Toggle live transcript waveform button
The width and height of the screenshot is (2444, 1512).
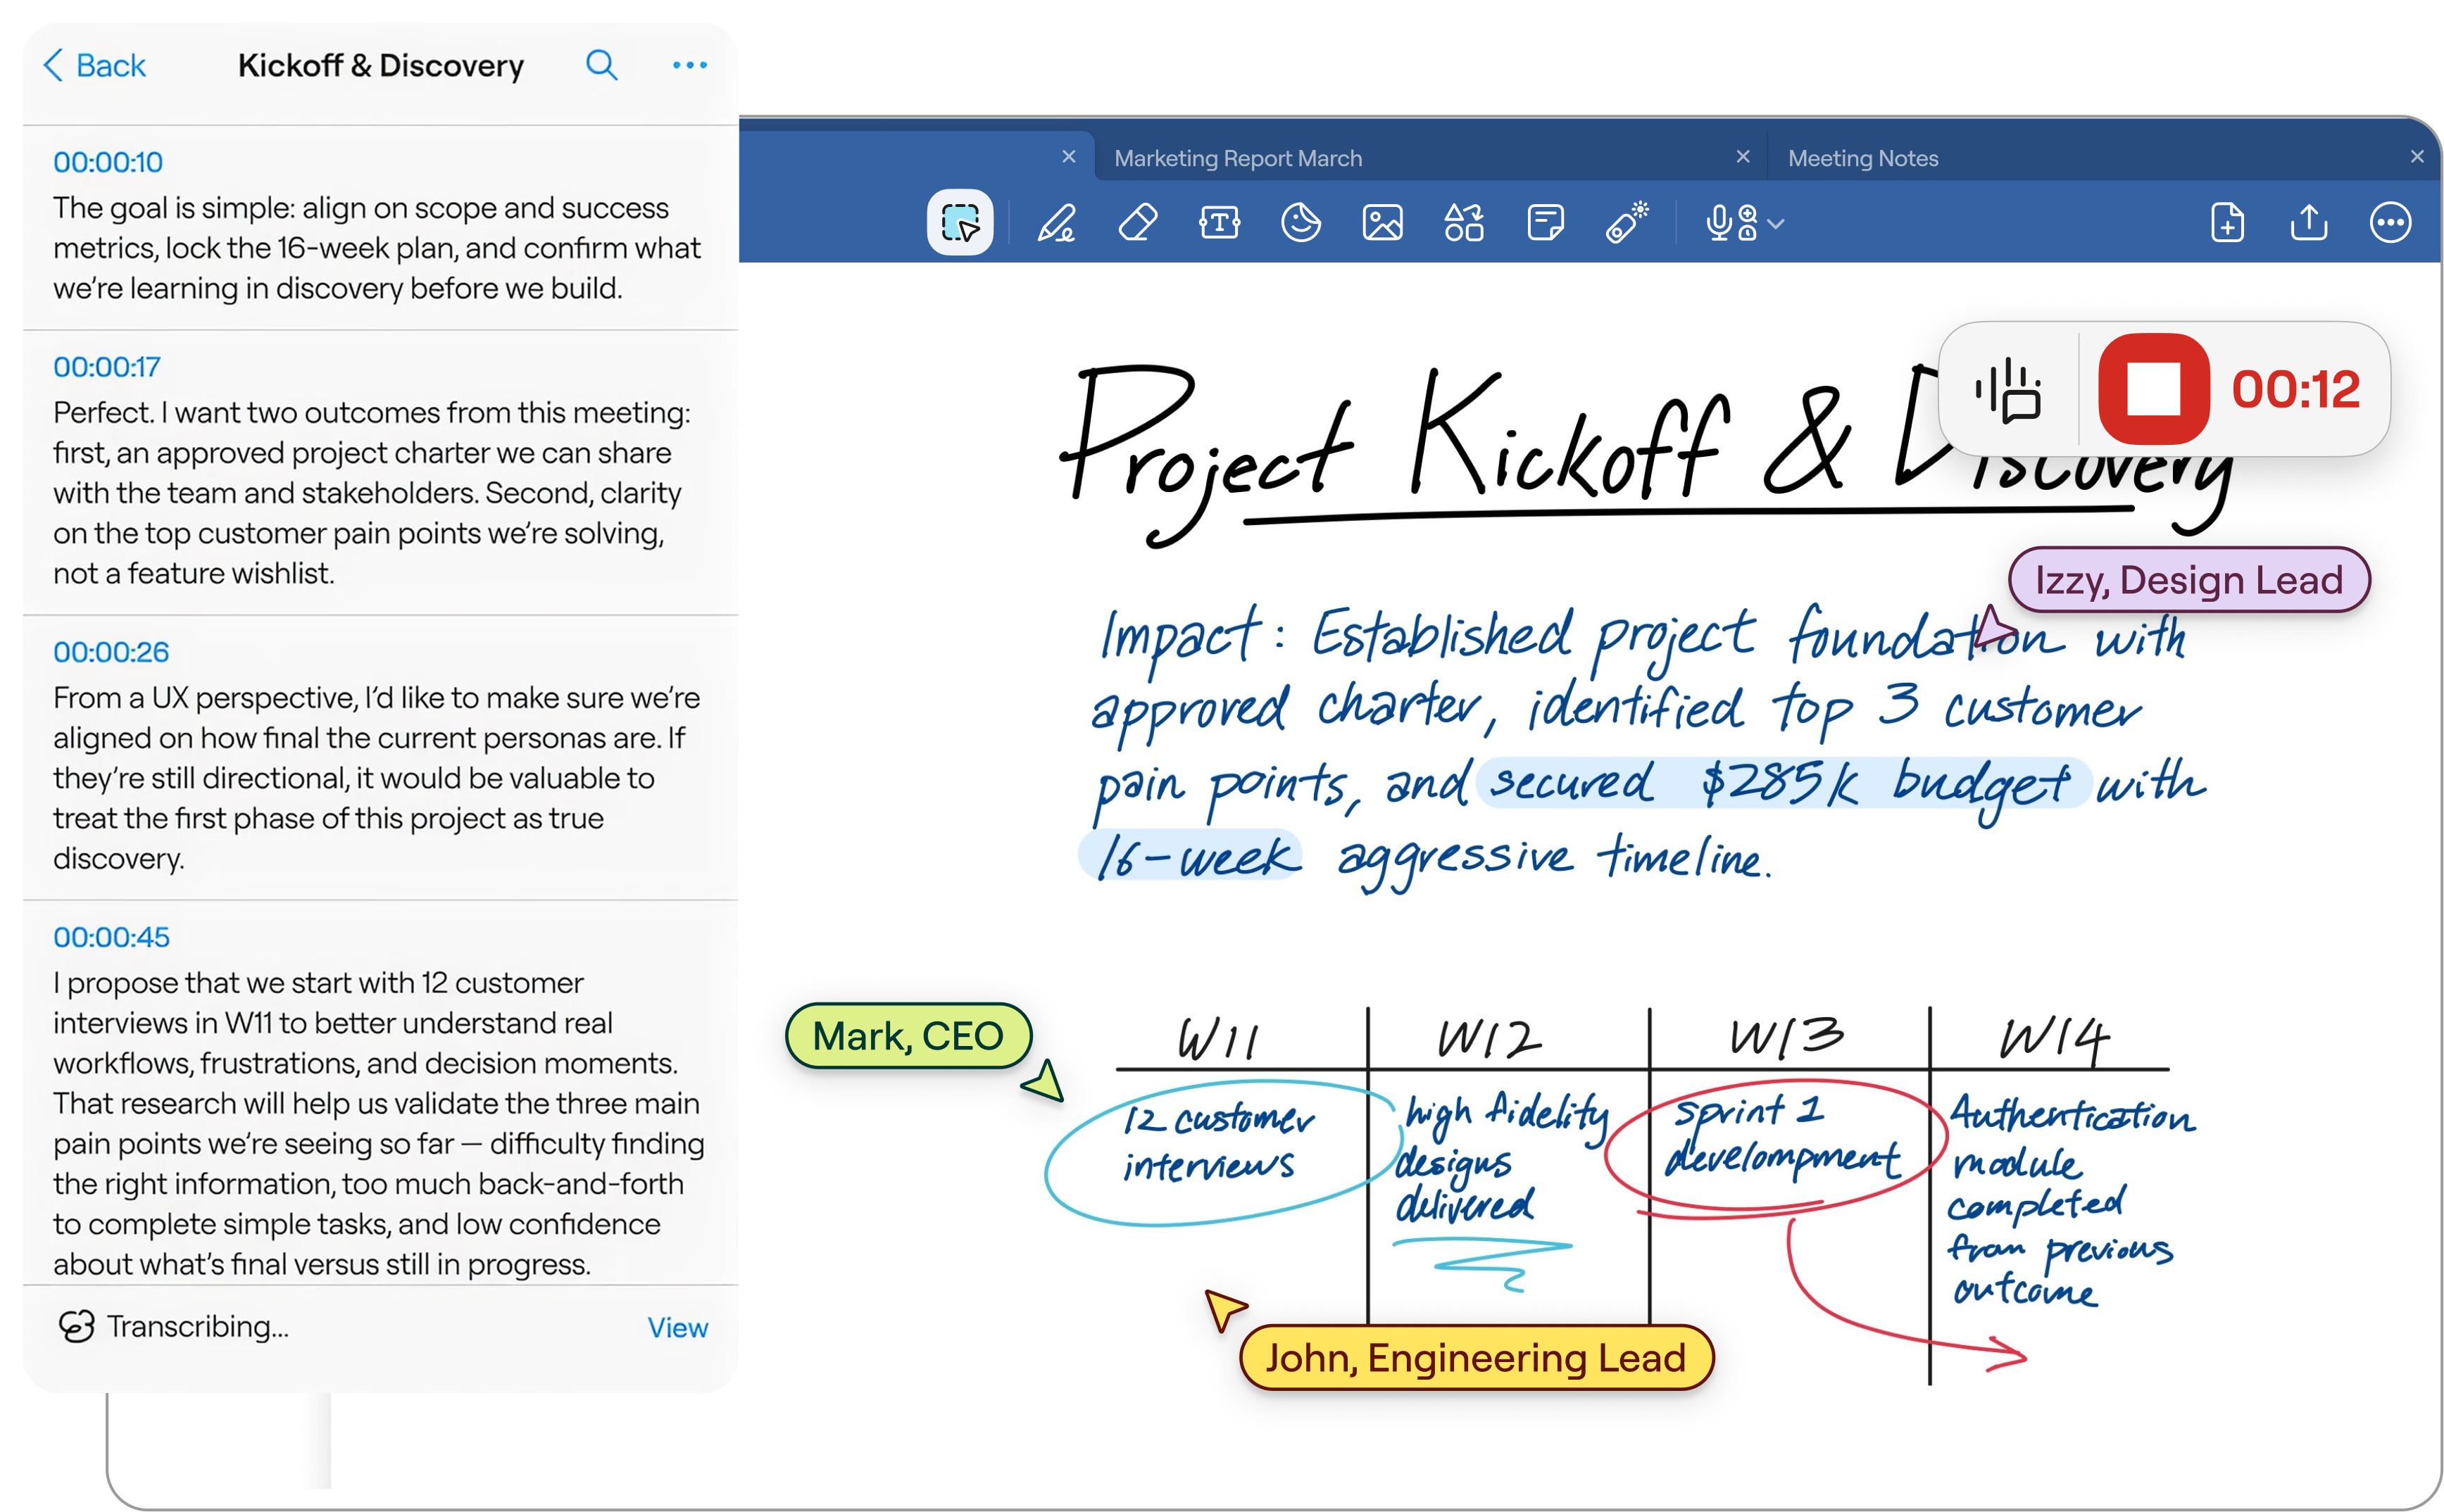pos(2008,389)
